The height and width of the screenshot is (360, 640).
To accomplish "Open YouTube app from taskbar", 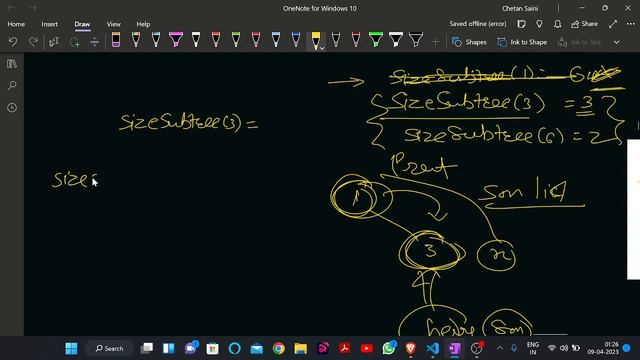I will point(367,348).
